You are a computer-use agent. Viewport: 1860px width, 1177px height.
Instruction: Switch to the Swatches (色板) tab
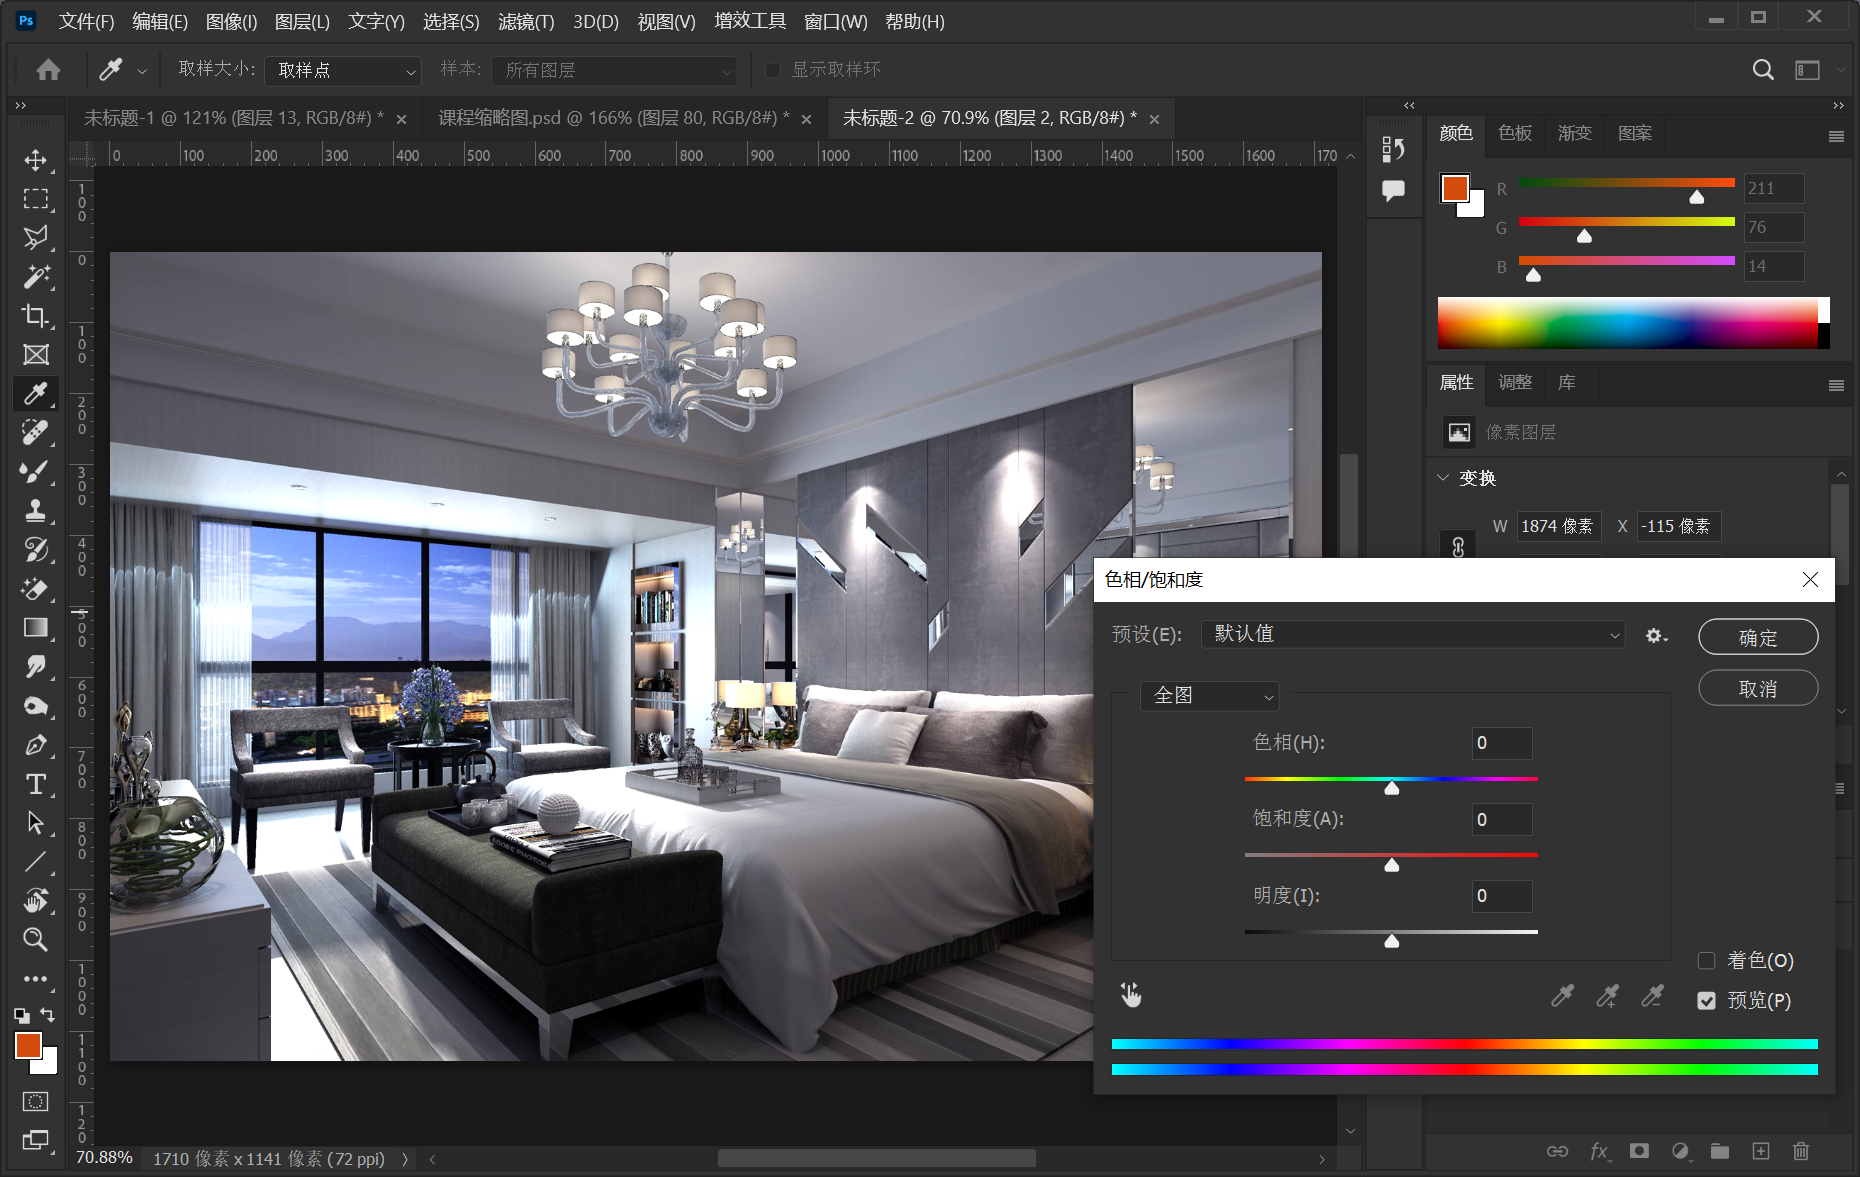click(x=1515, y=133)
